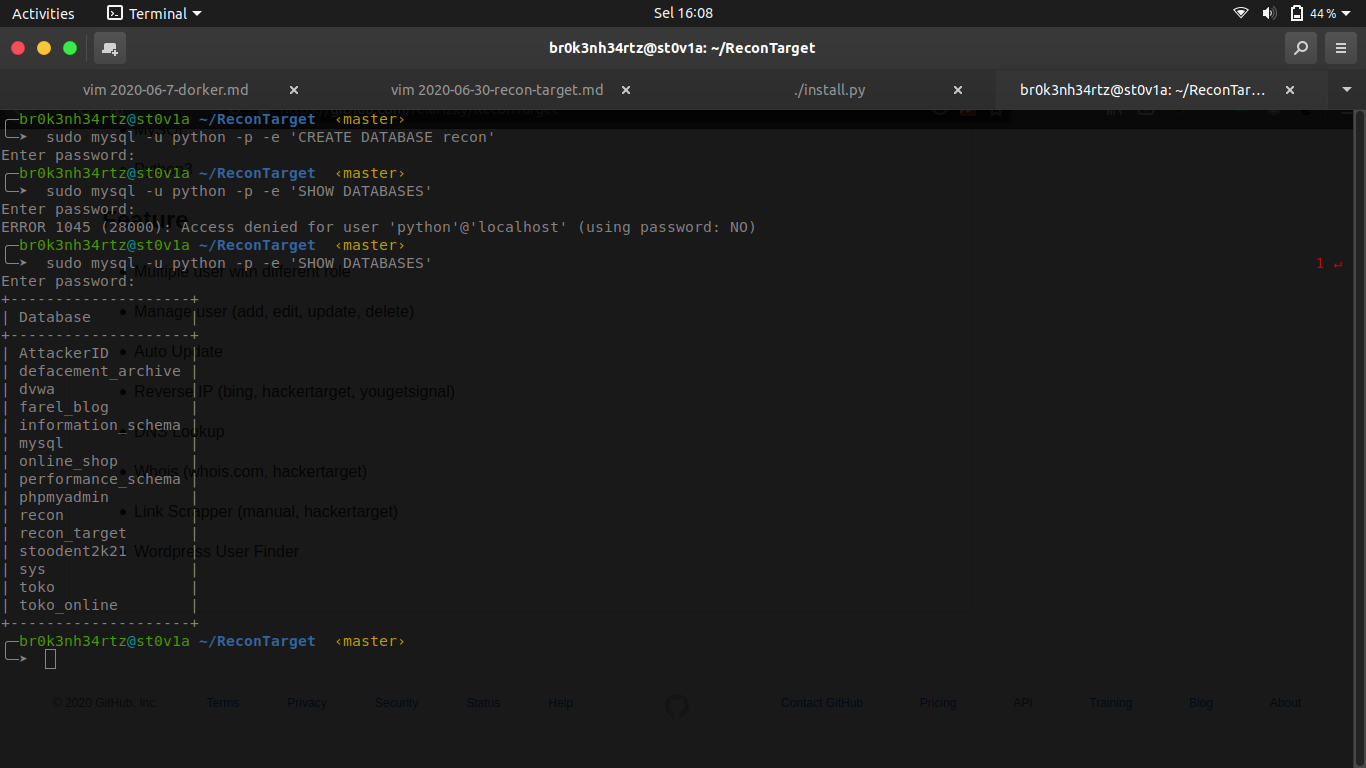This screenshot has height=768, width=1366.
Task: Open the terminal hamburger menu
Action: (x=1341, y=48)
